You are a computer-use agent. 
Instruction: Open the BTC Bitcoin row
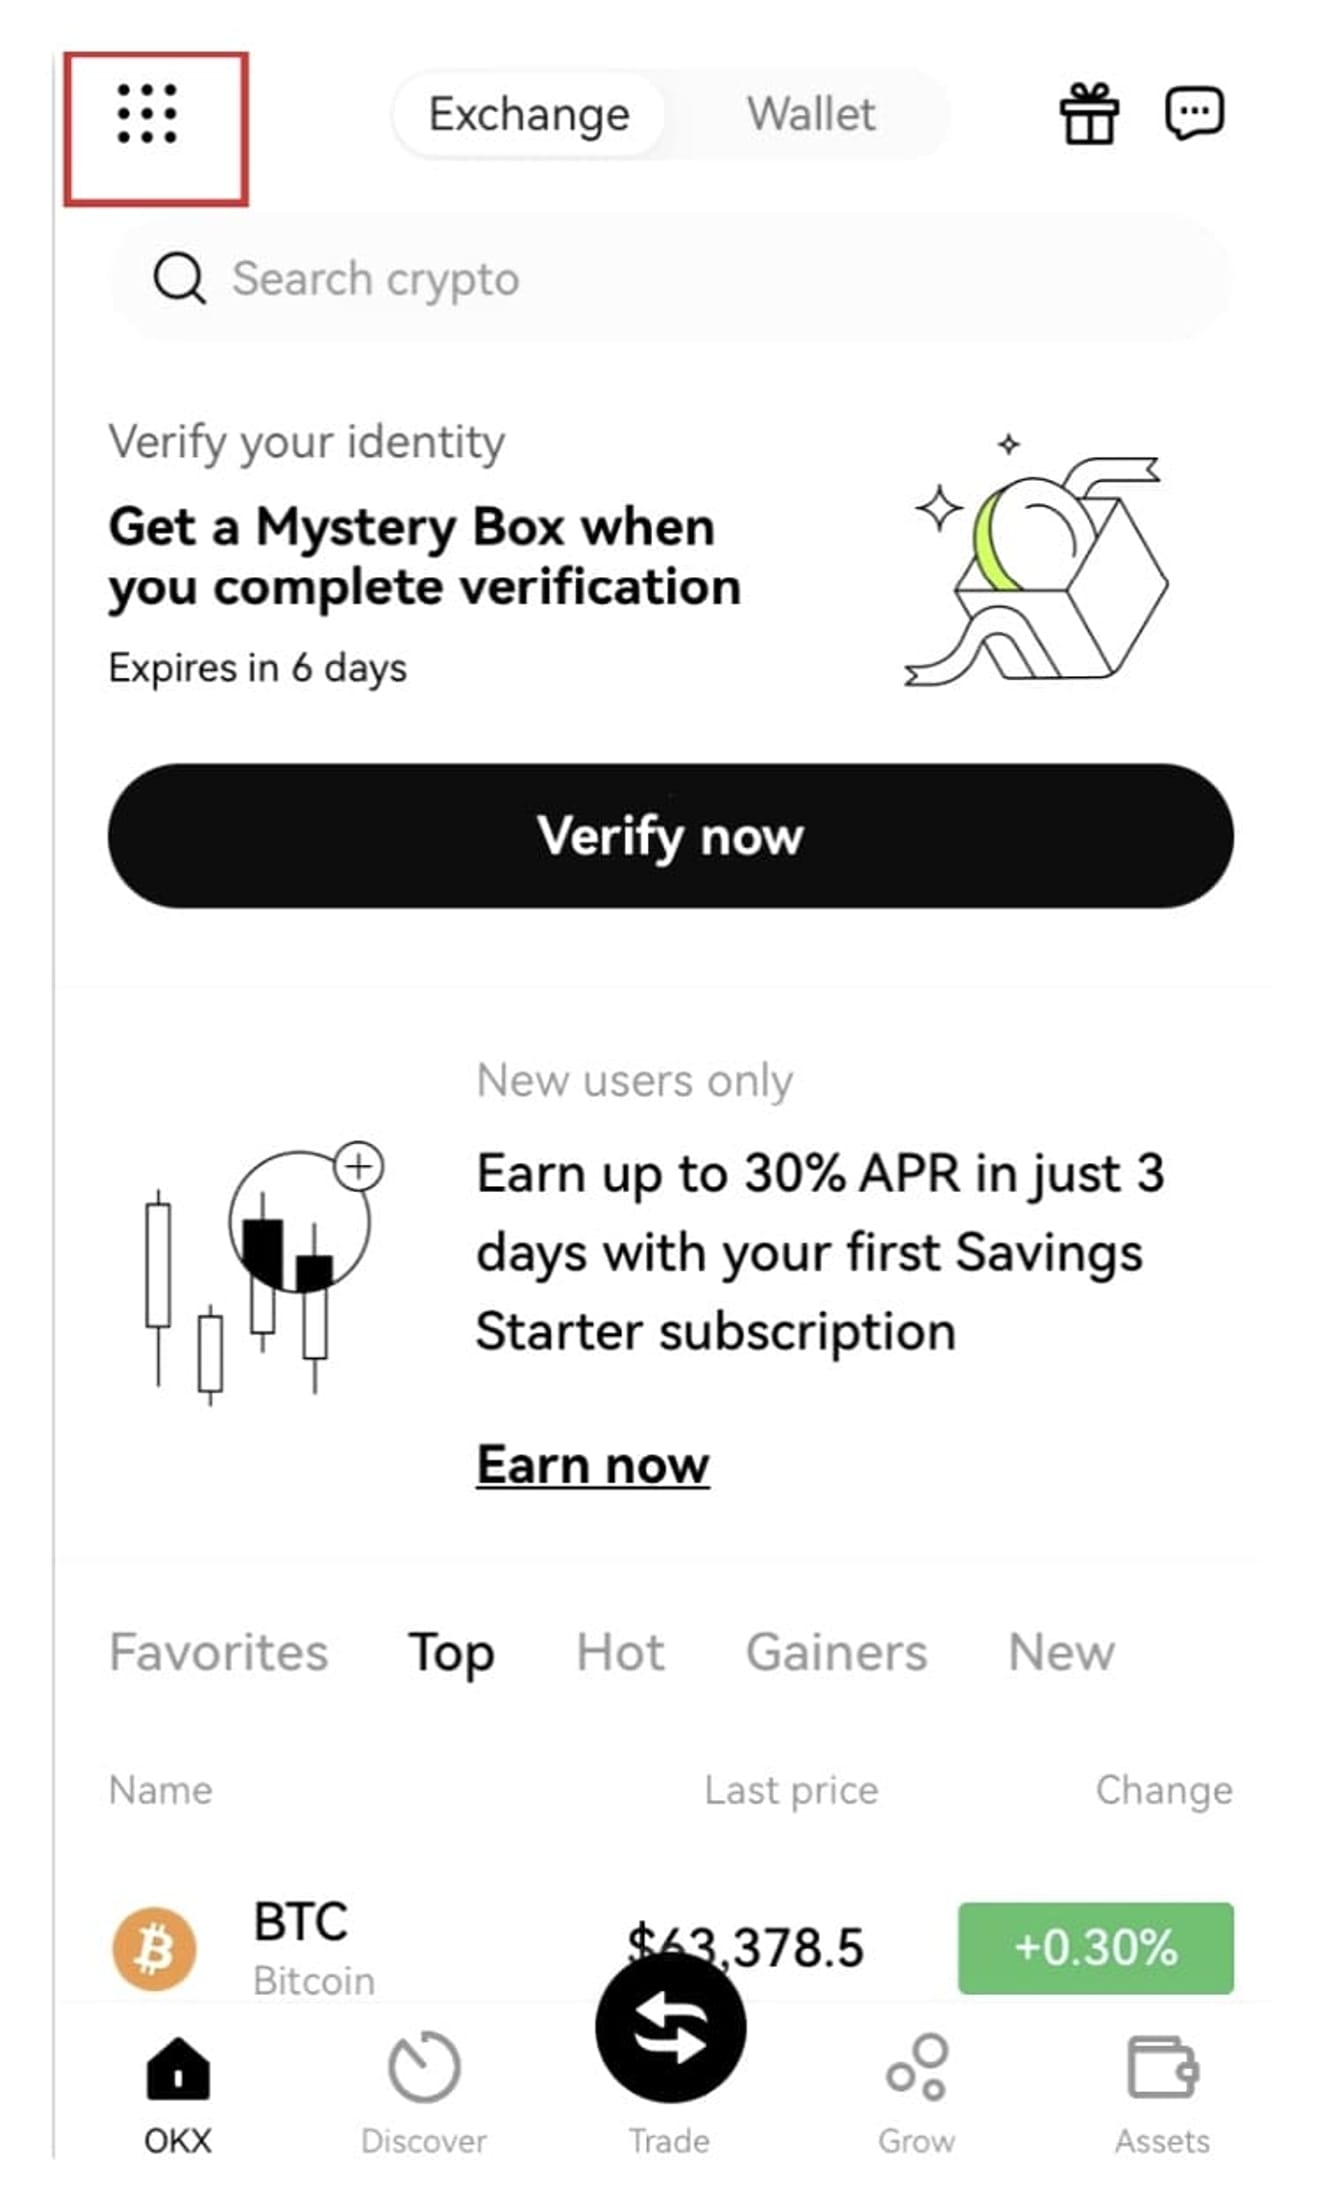click(x=670, y=1948)
